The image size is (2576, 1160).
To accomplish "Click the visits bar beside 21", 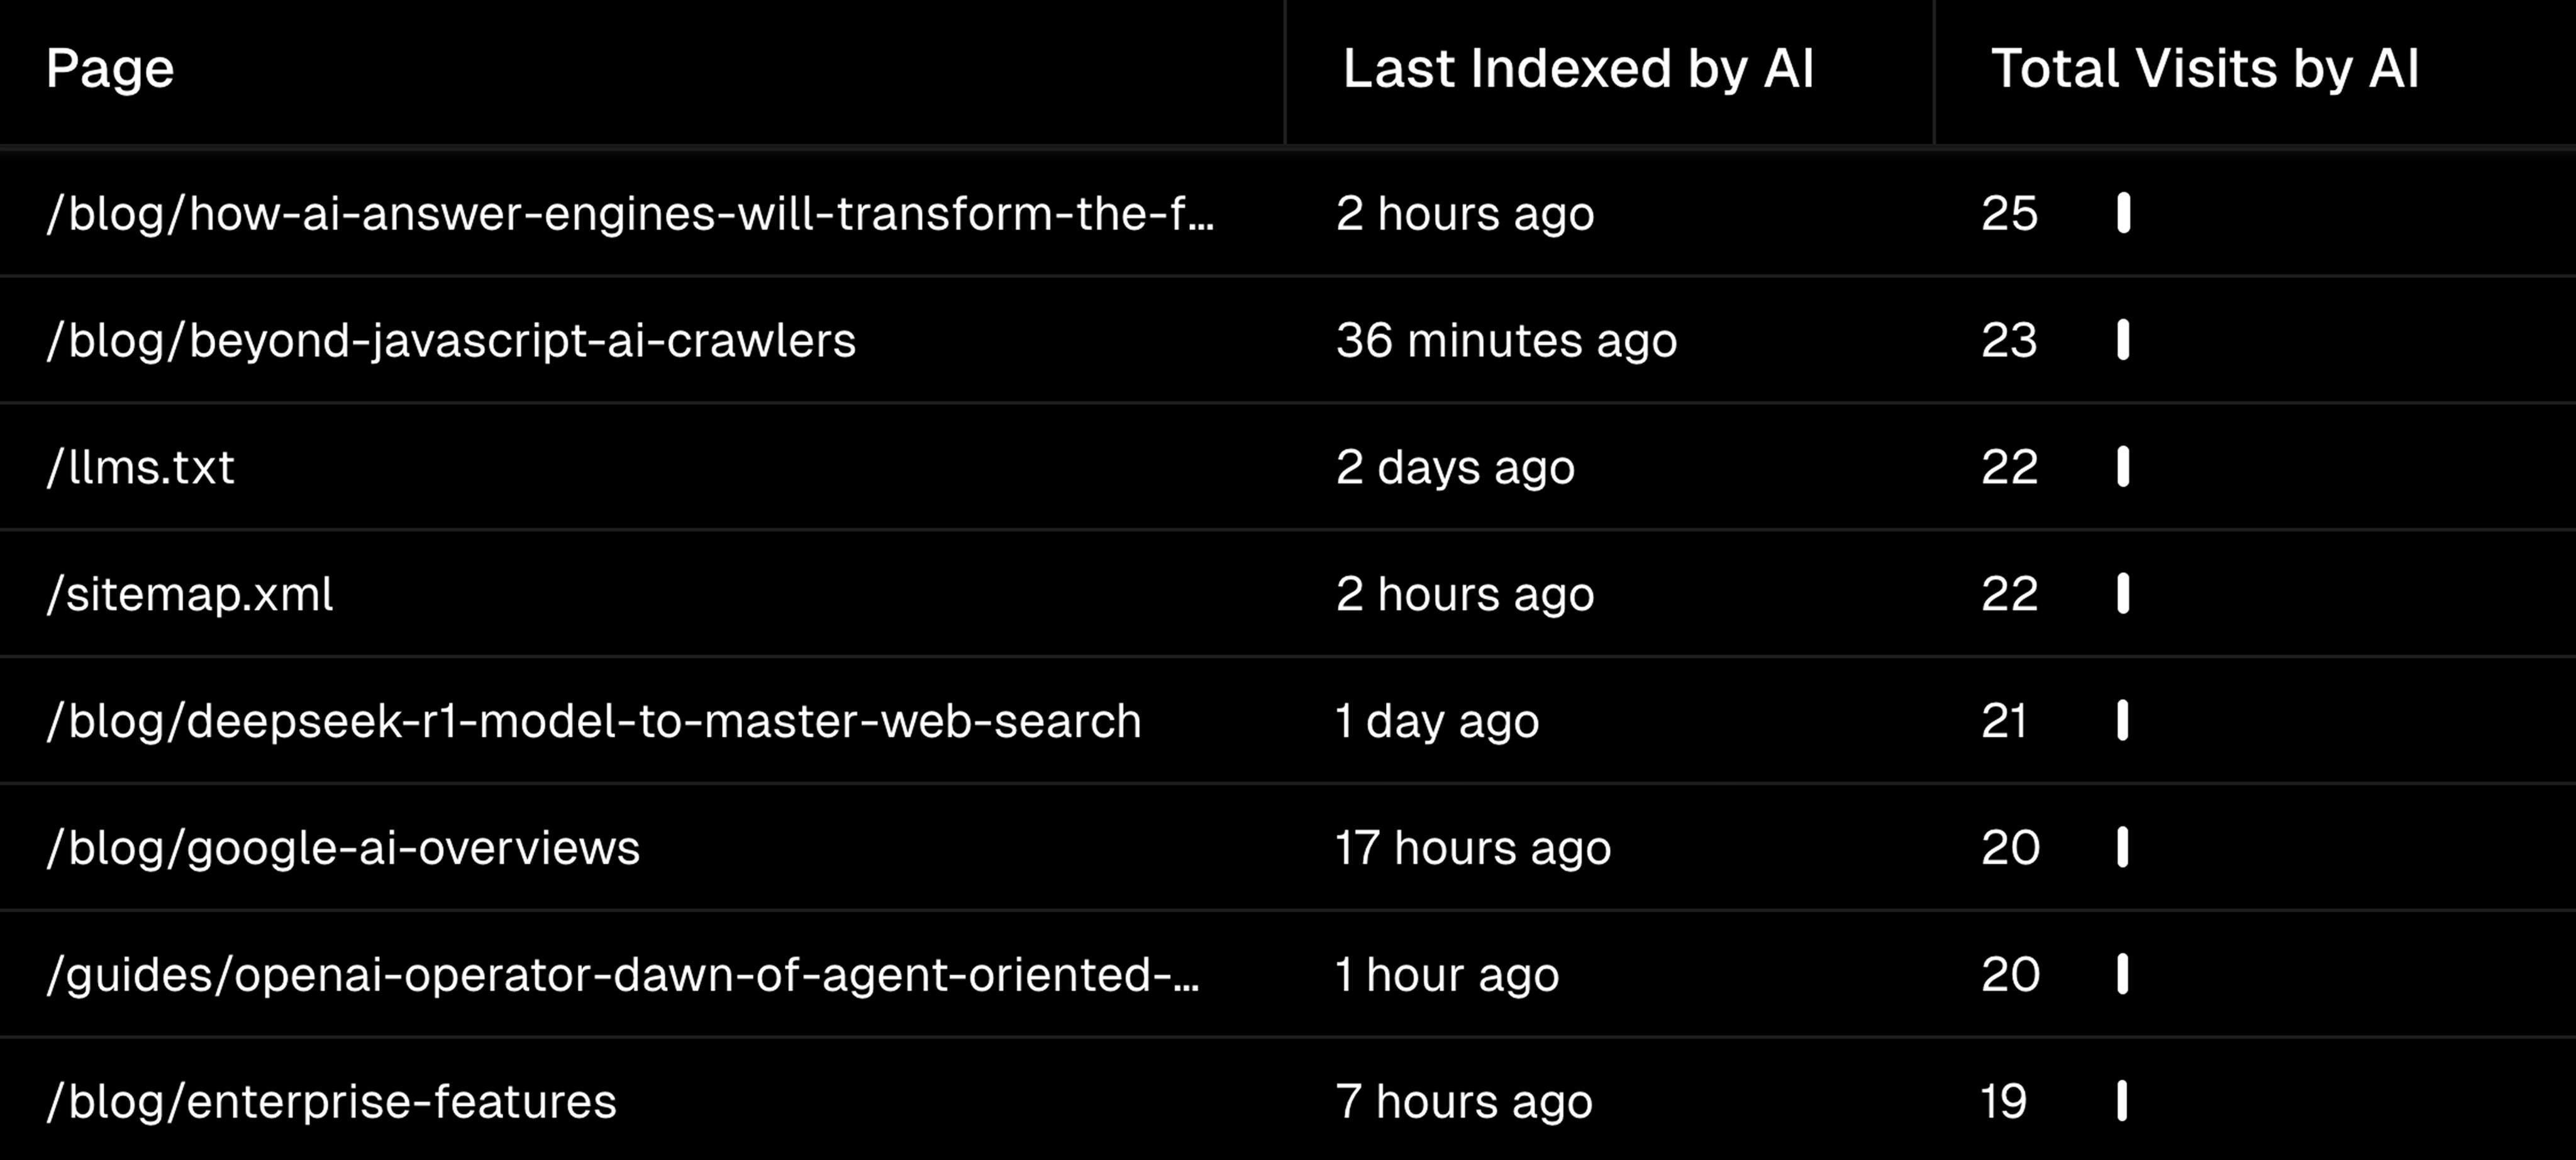I will pos(2122,721).
